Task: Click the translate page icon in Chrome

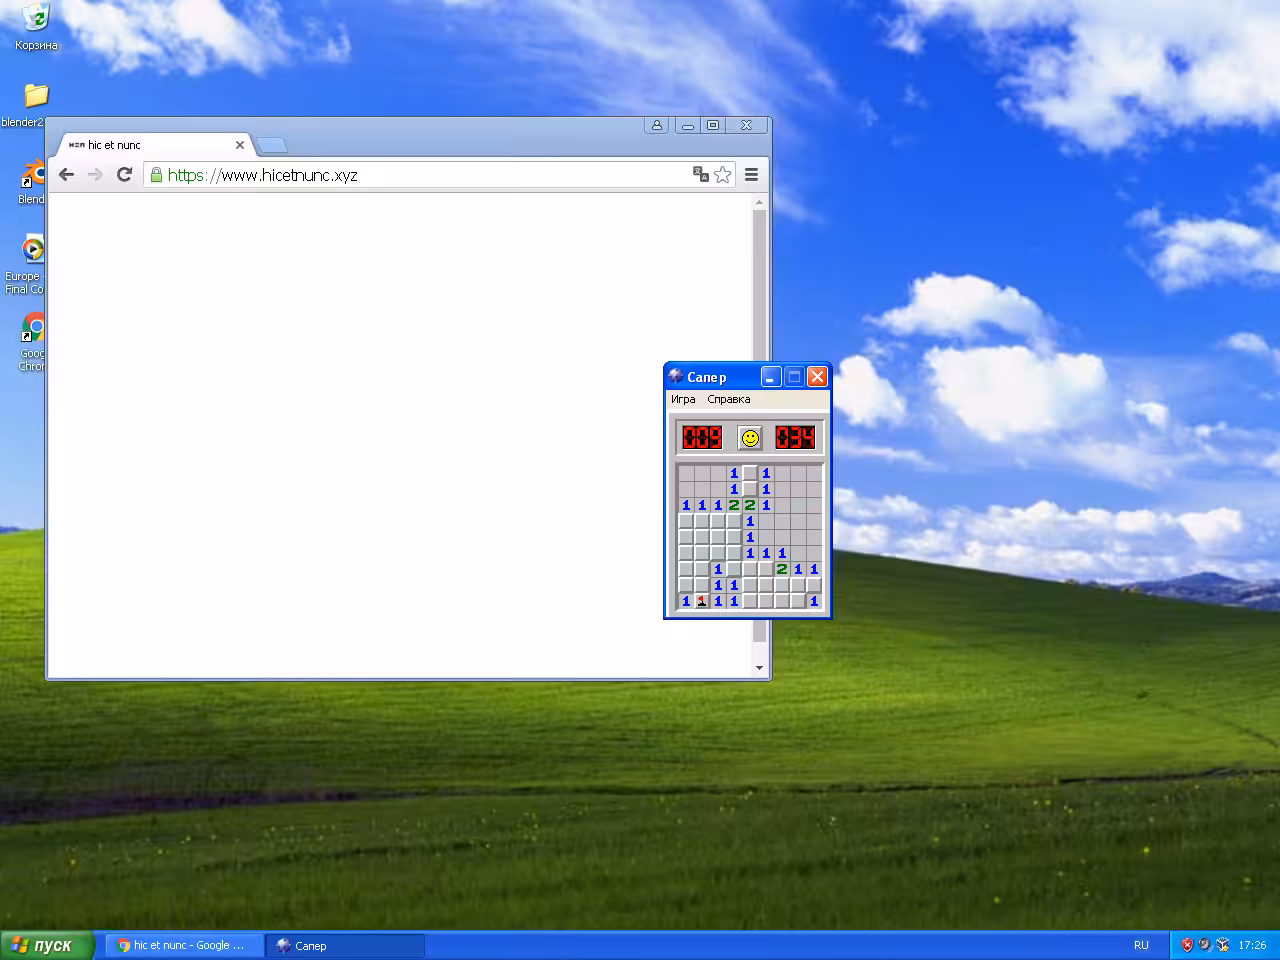Action: [x=700, y=174]
